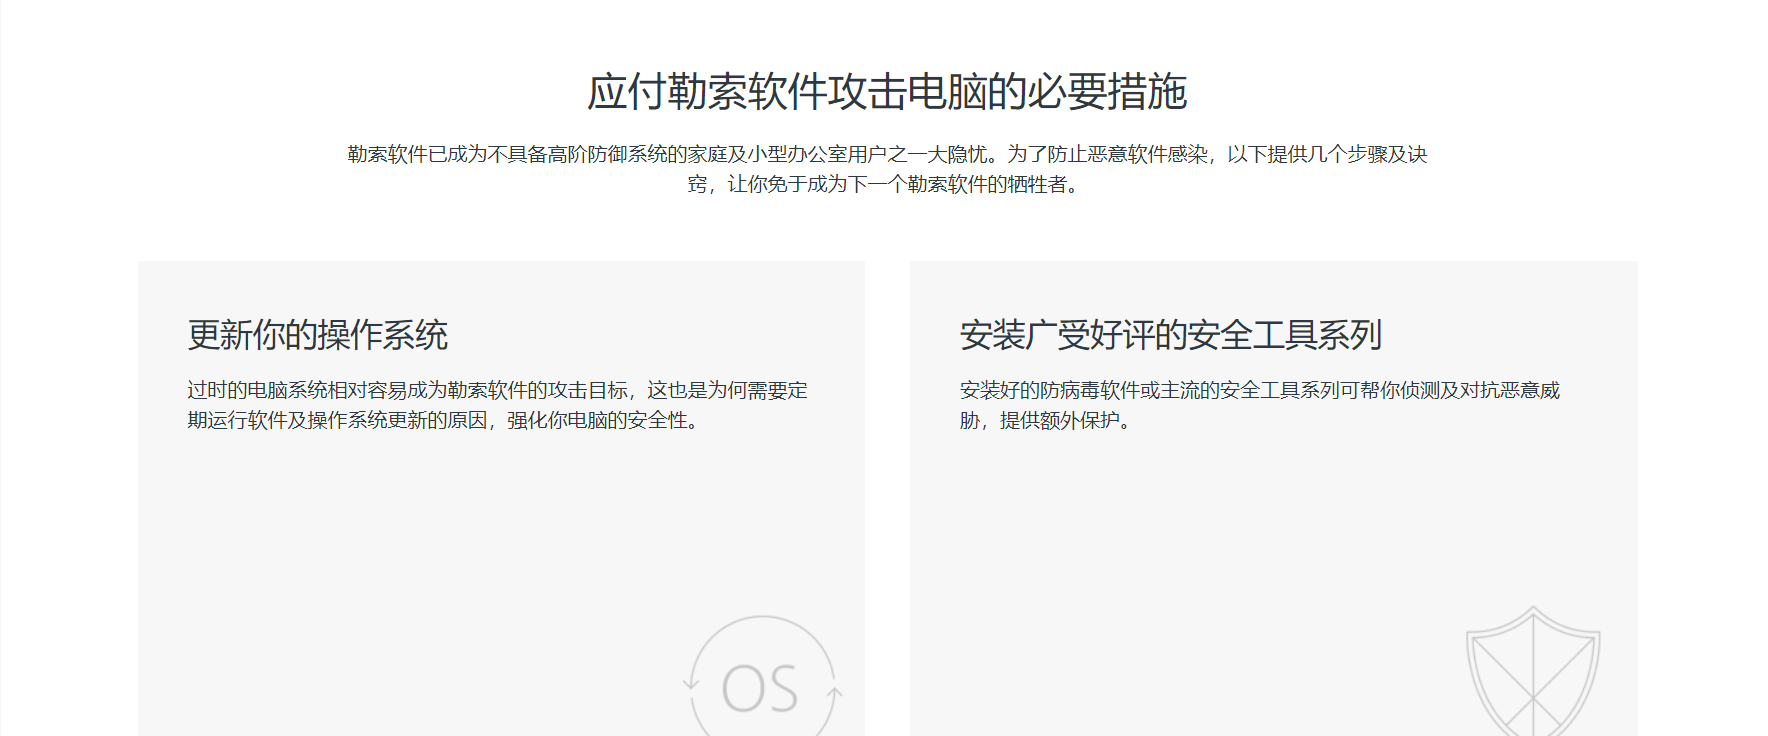Click the downward arrow beside the OS circle

(690, 683)
